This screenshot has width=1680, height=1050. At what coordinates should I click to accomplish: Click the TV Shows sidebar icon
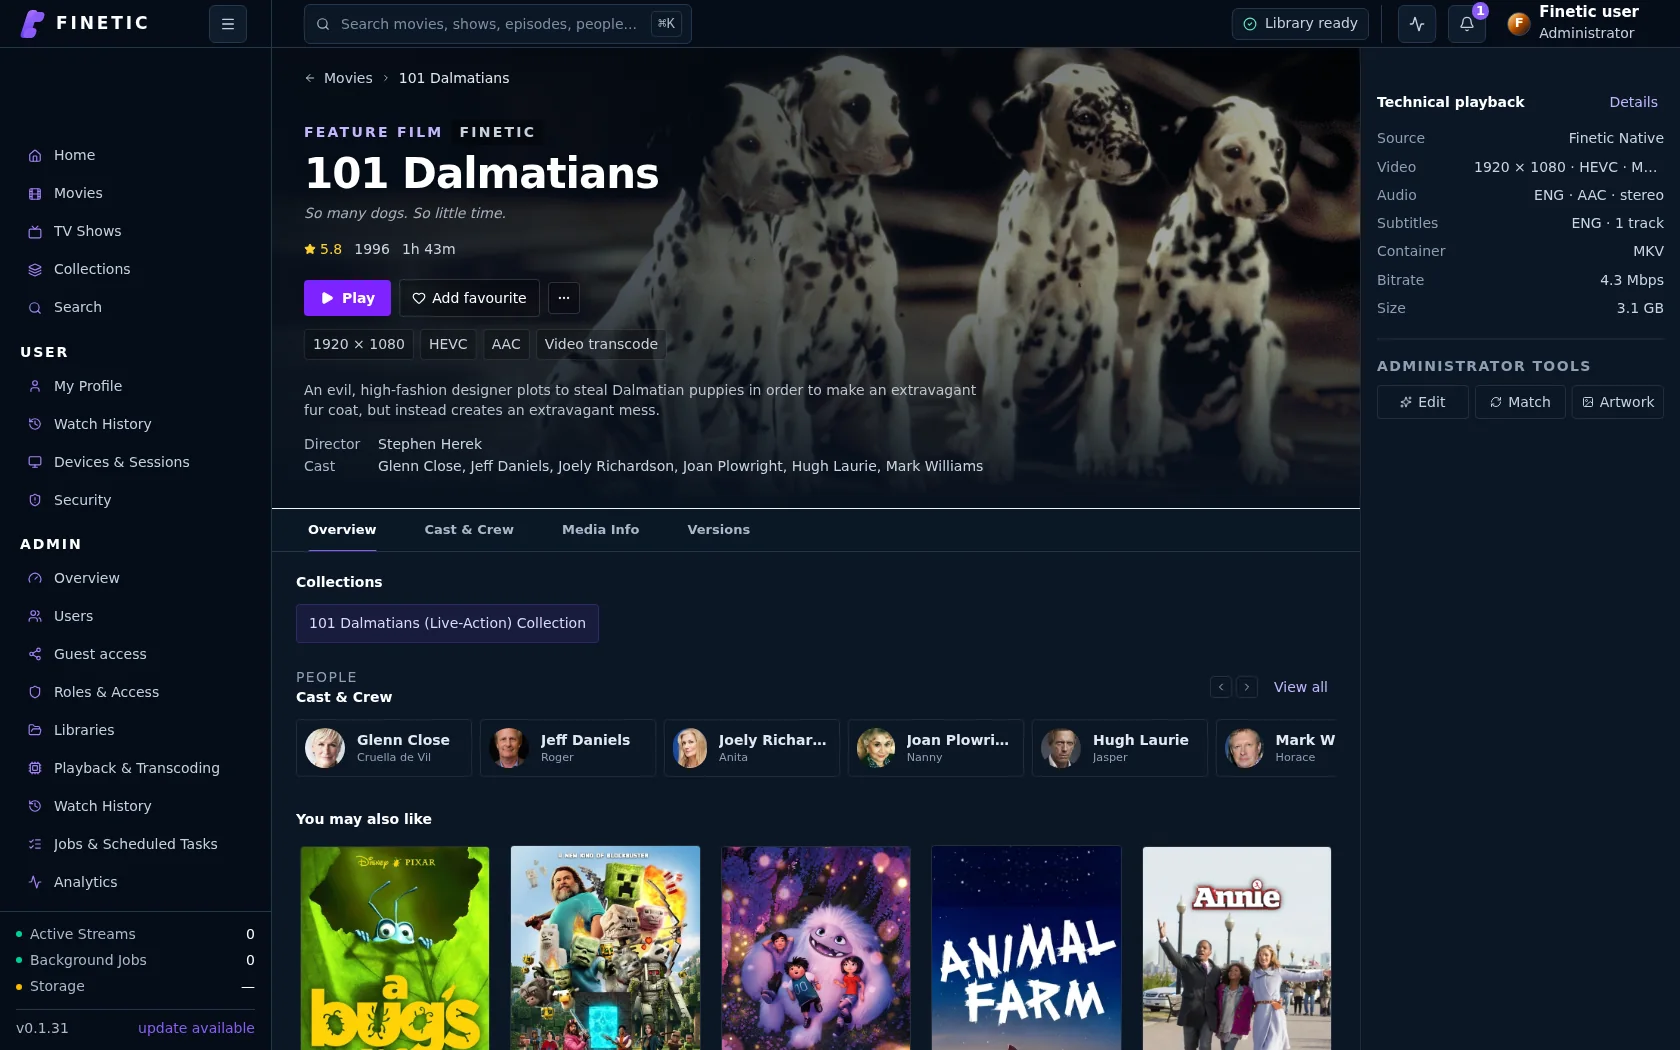pos(35,231)
